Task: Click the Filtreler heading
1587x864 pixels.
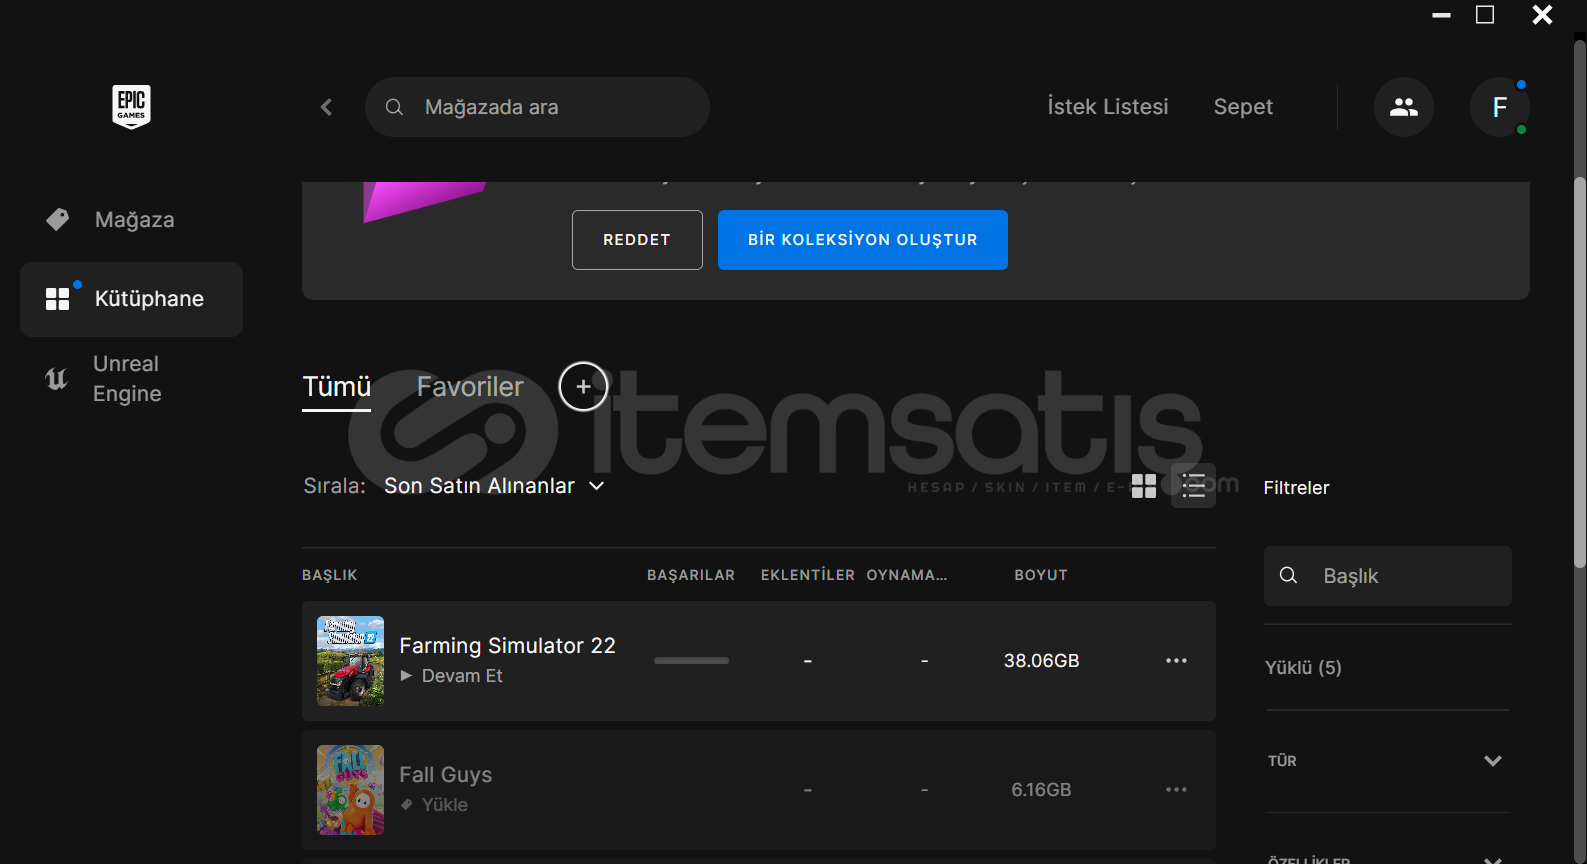Action: click(1296, 488)
